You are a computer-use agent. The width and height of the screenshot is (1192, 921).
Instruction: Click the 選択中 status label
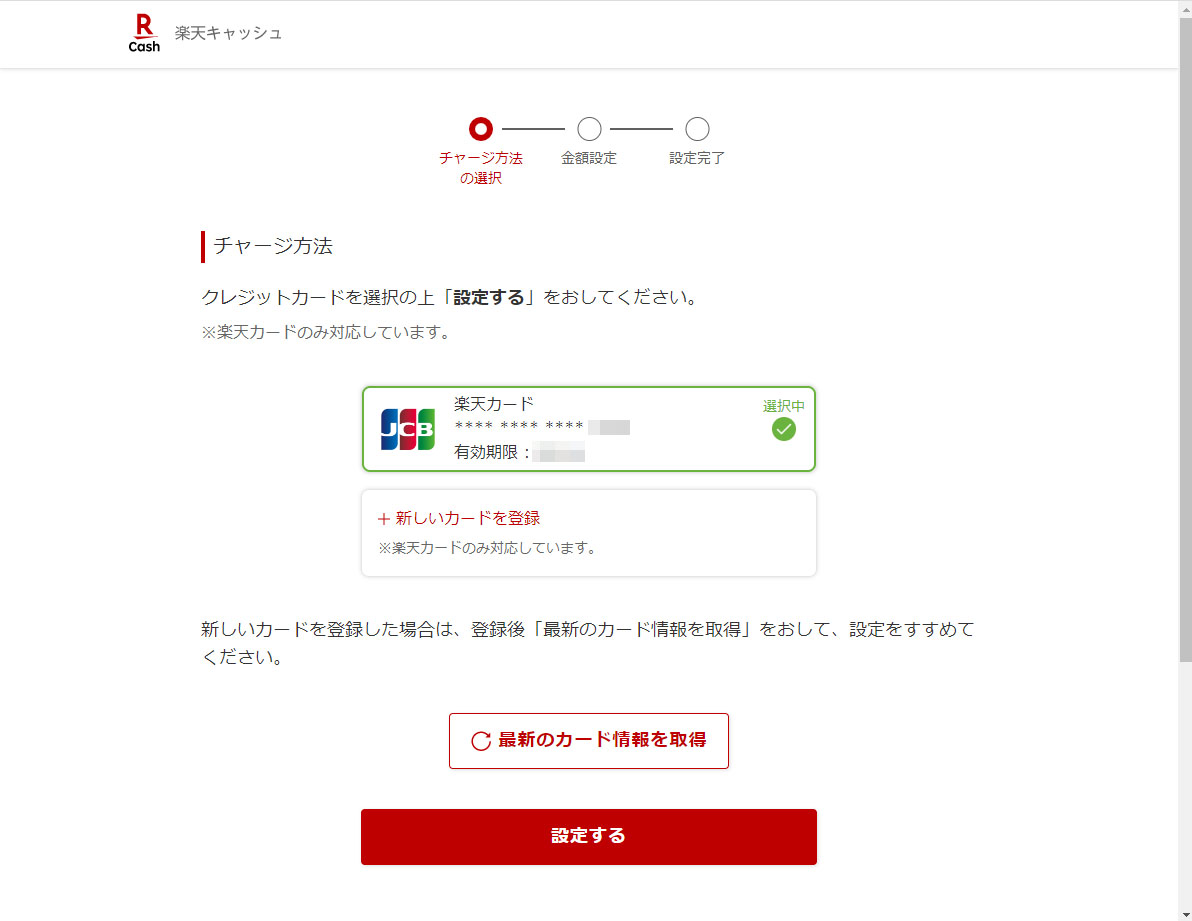784,406
